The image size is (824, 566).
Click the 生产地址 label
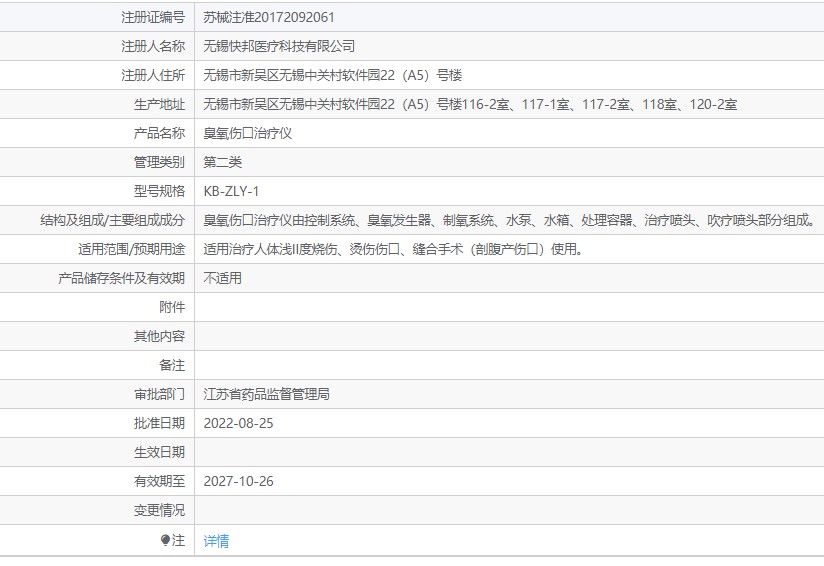(159, 104)
